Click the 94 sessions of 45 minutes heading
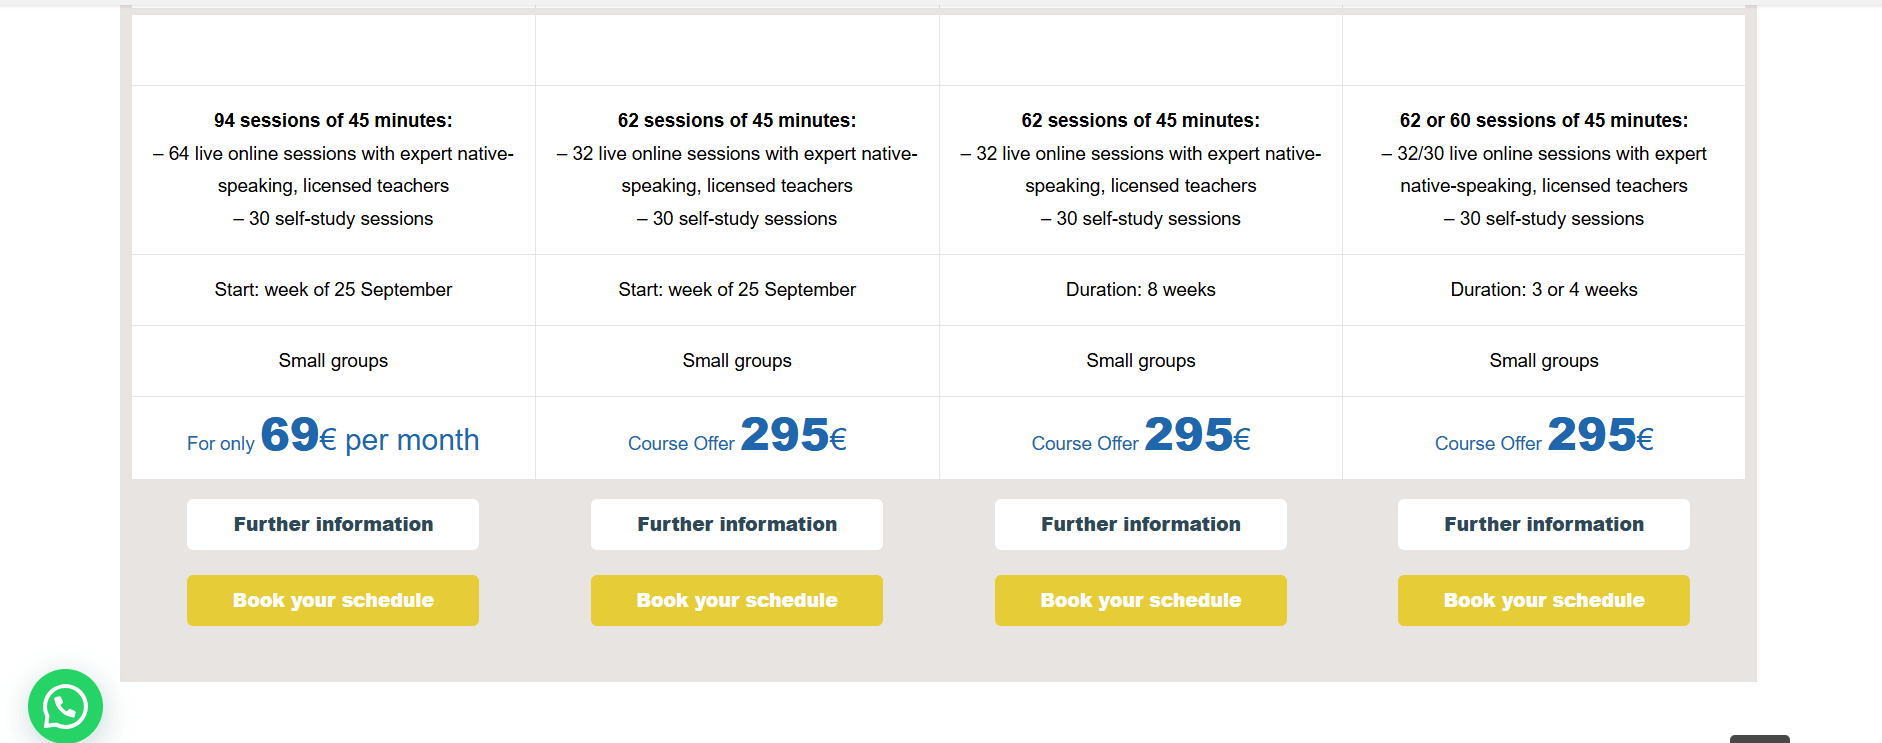This screenshot has height=743, width=1882. 333,120
